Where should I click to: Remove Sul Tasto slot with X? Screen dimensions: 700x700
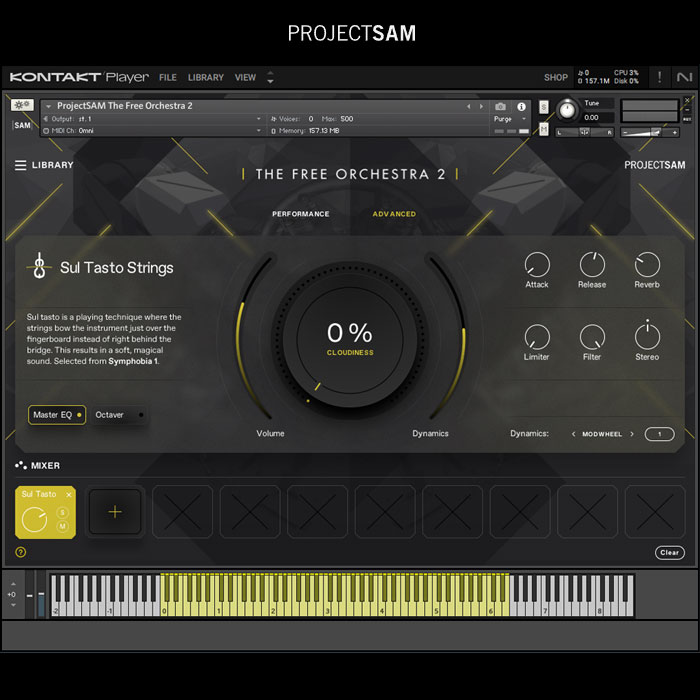(x=69, y=495)
